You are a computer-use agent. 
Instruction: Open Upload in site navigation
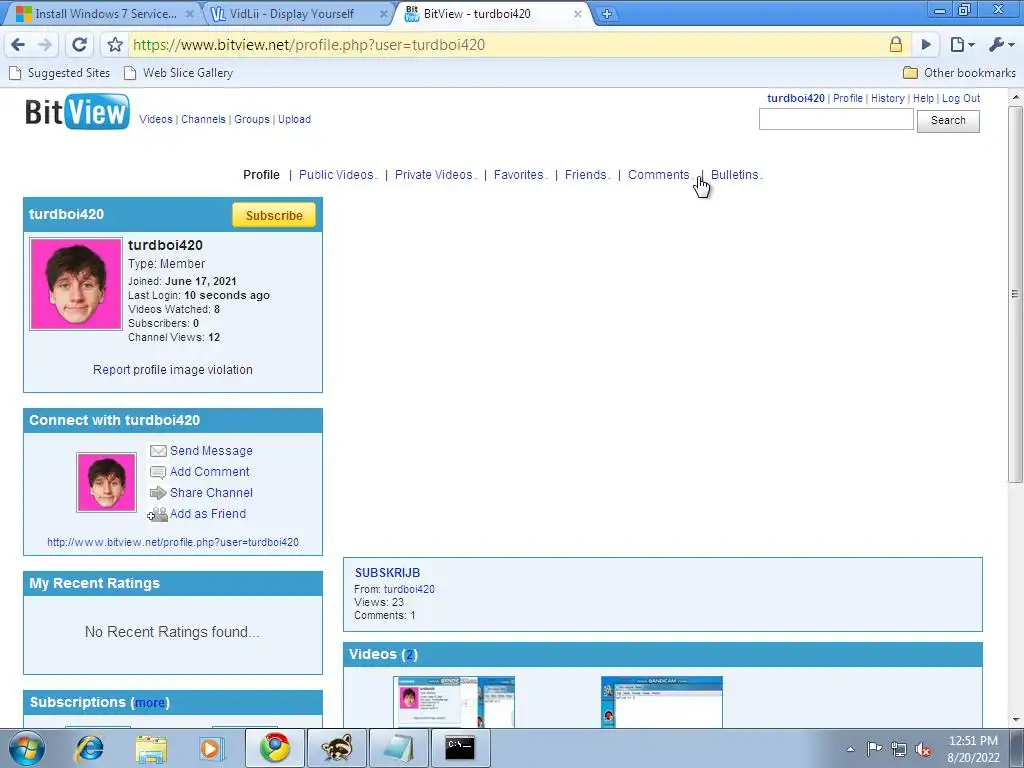[x=295, y=120]
